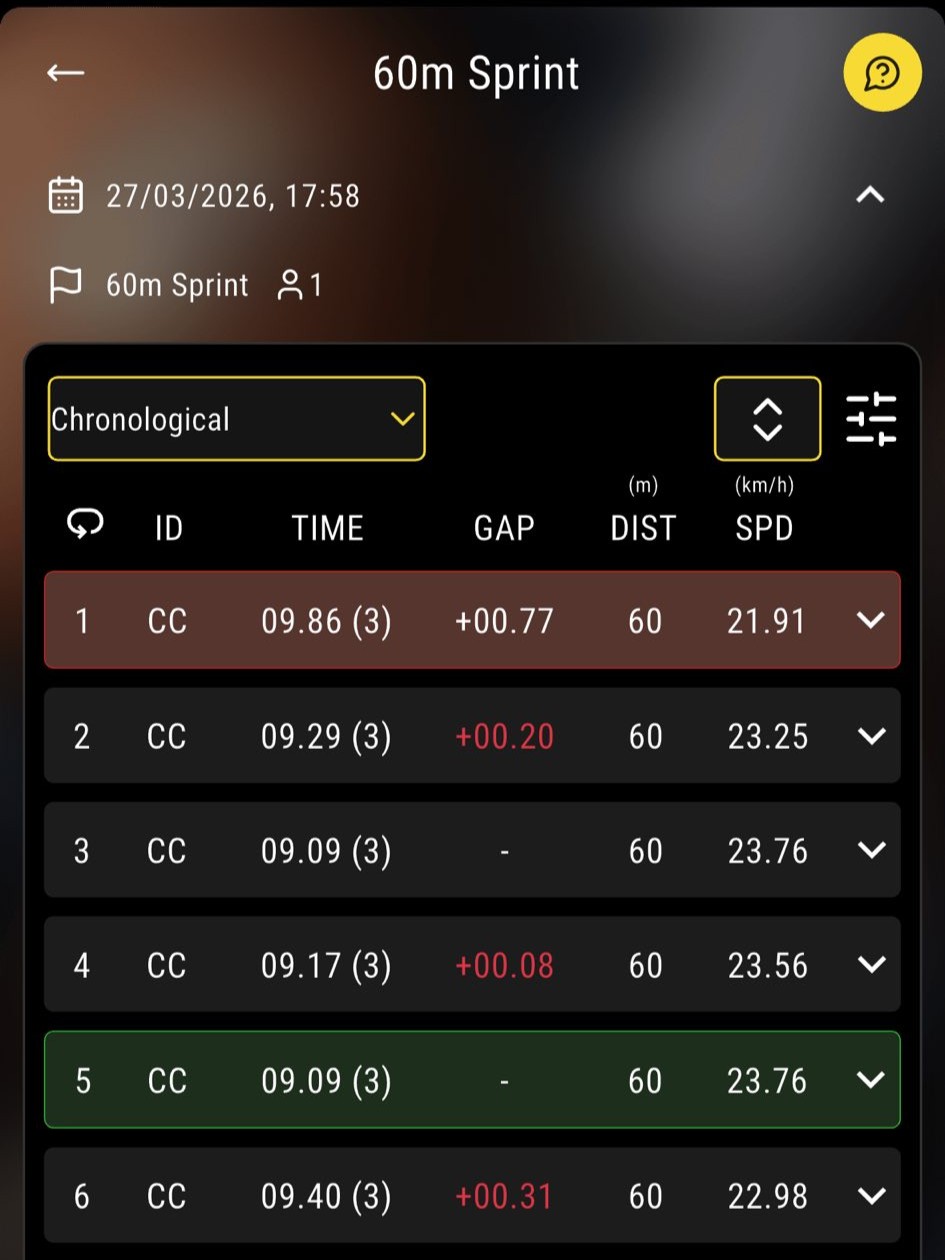Tap the flag icon beside 60m Sprint
945x1260 pixels.
point(66,285)
